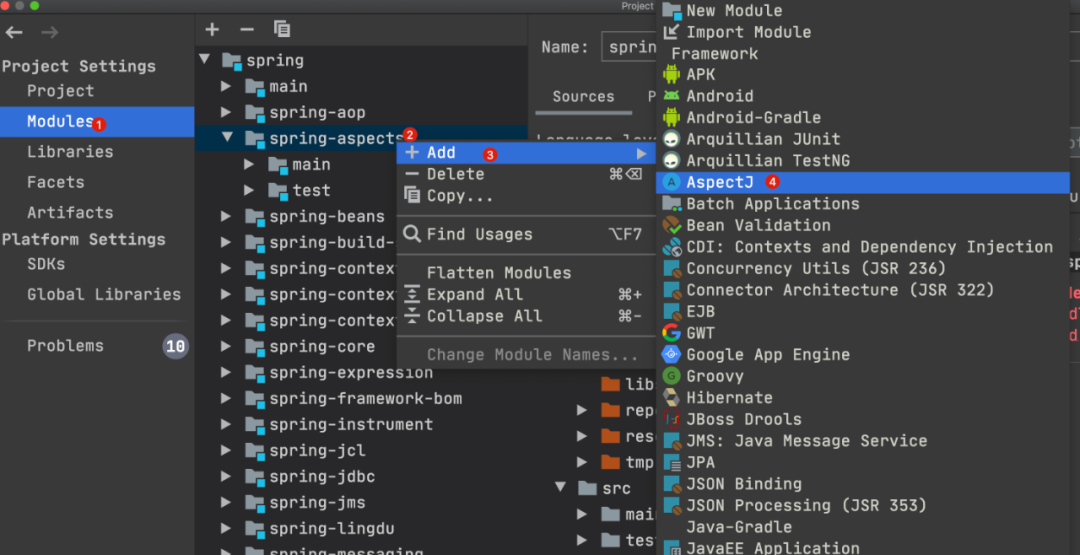Click the Hibernate framework icon
This screenshot has height=555, width=1080.
point(671,398)
